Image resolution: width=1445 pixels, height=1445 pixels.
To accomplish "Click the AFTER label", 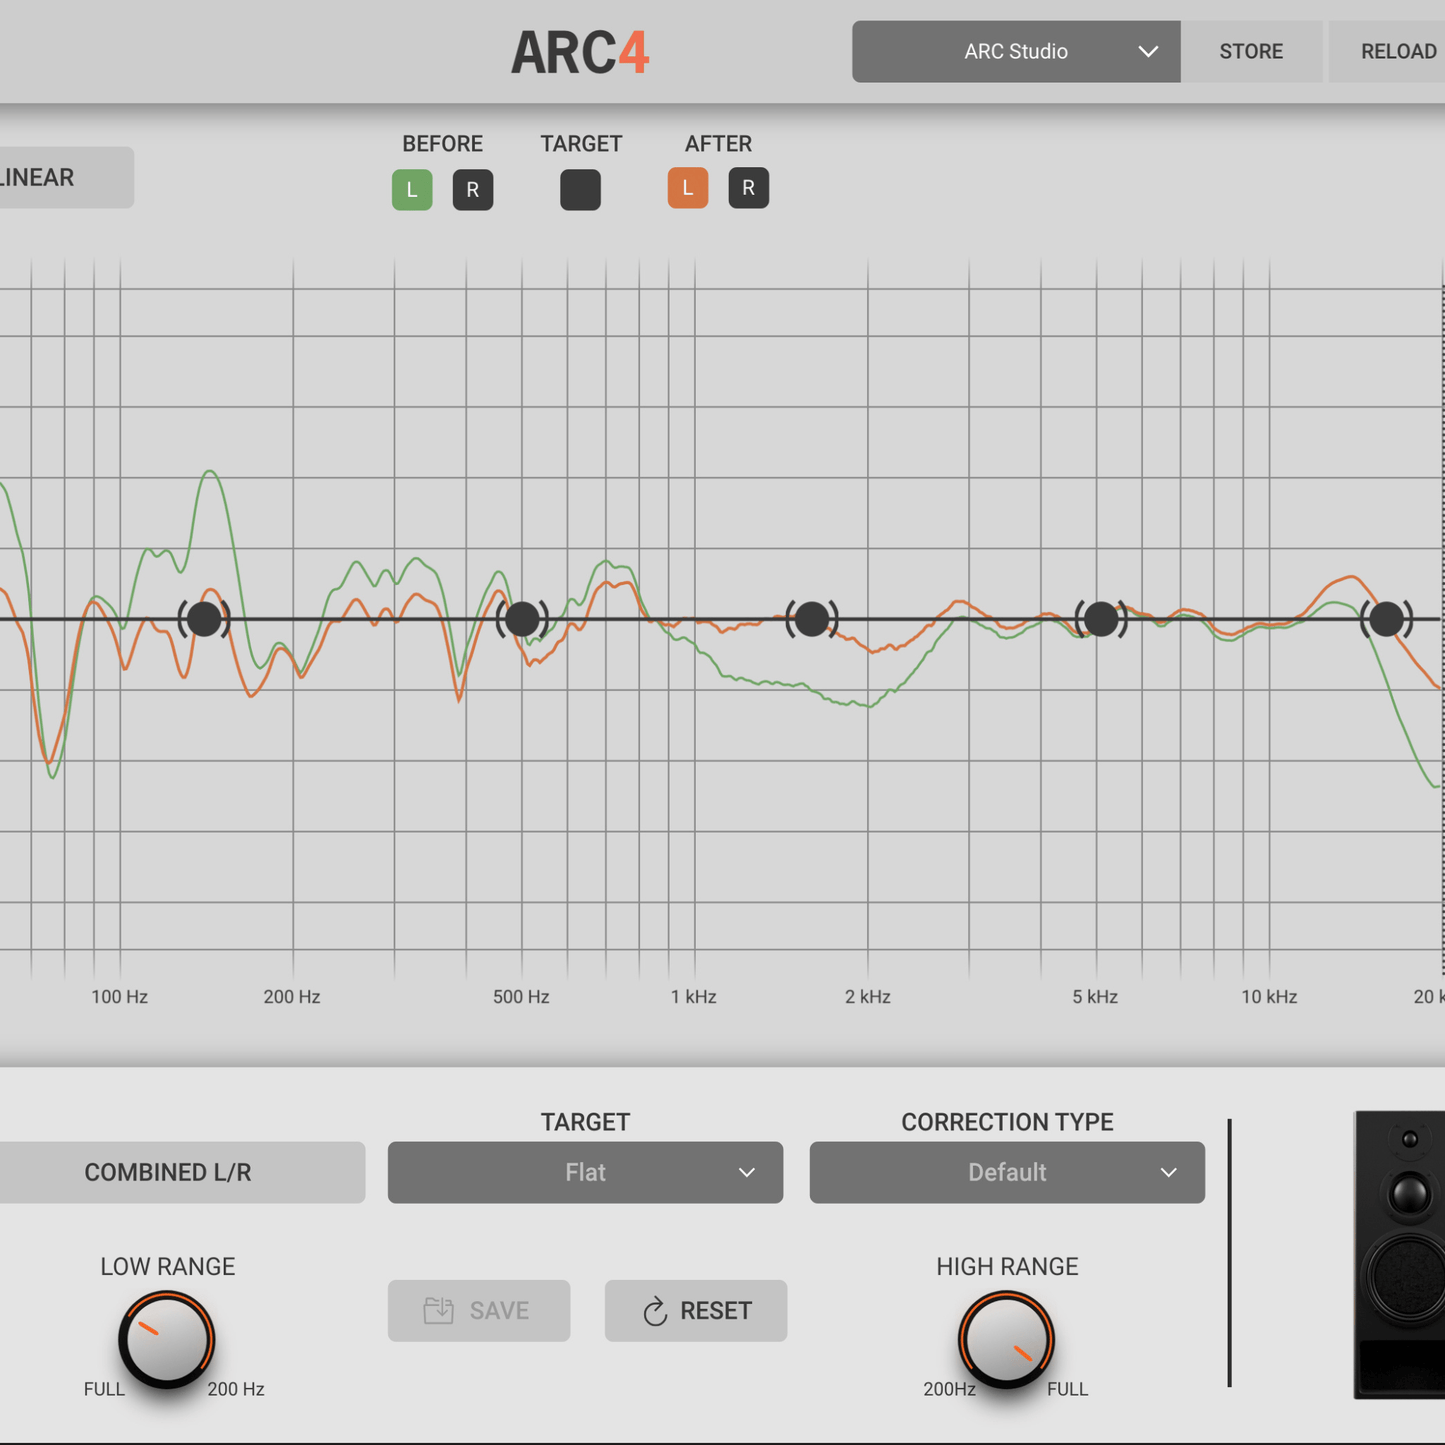I will tap(718, 144).
